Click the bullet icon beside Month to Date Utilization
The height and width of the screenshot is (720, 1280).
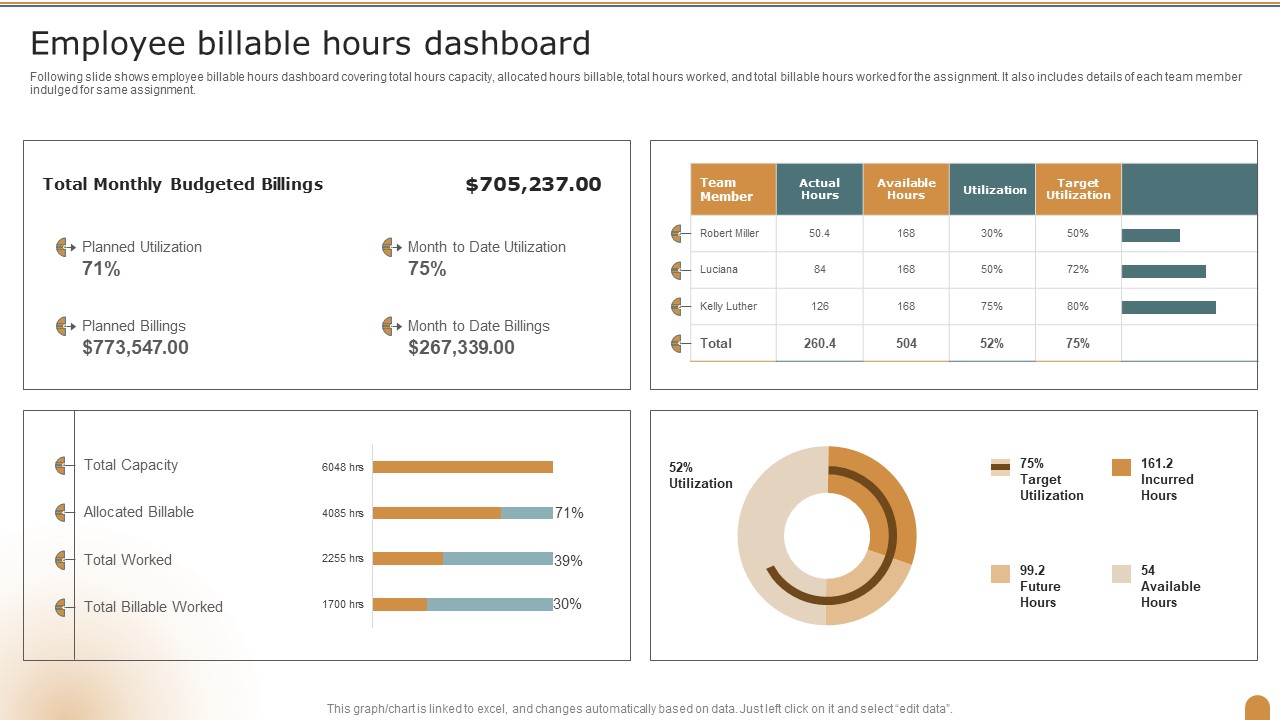click(392, 247)
